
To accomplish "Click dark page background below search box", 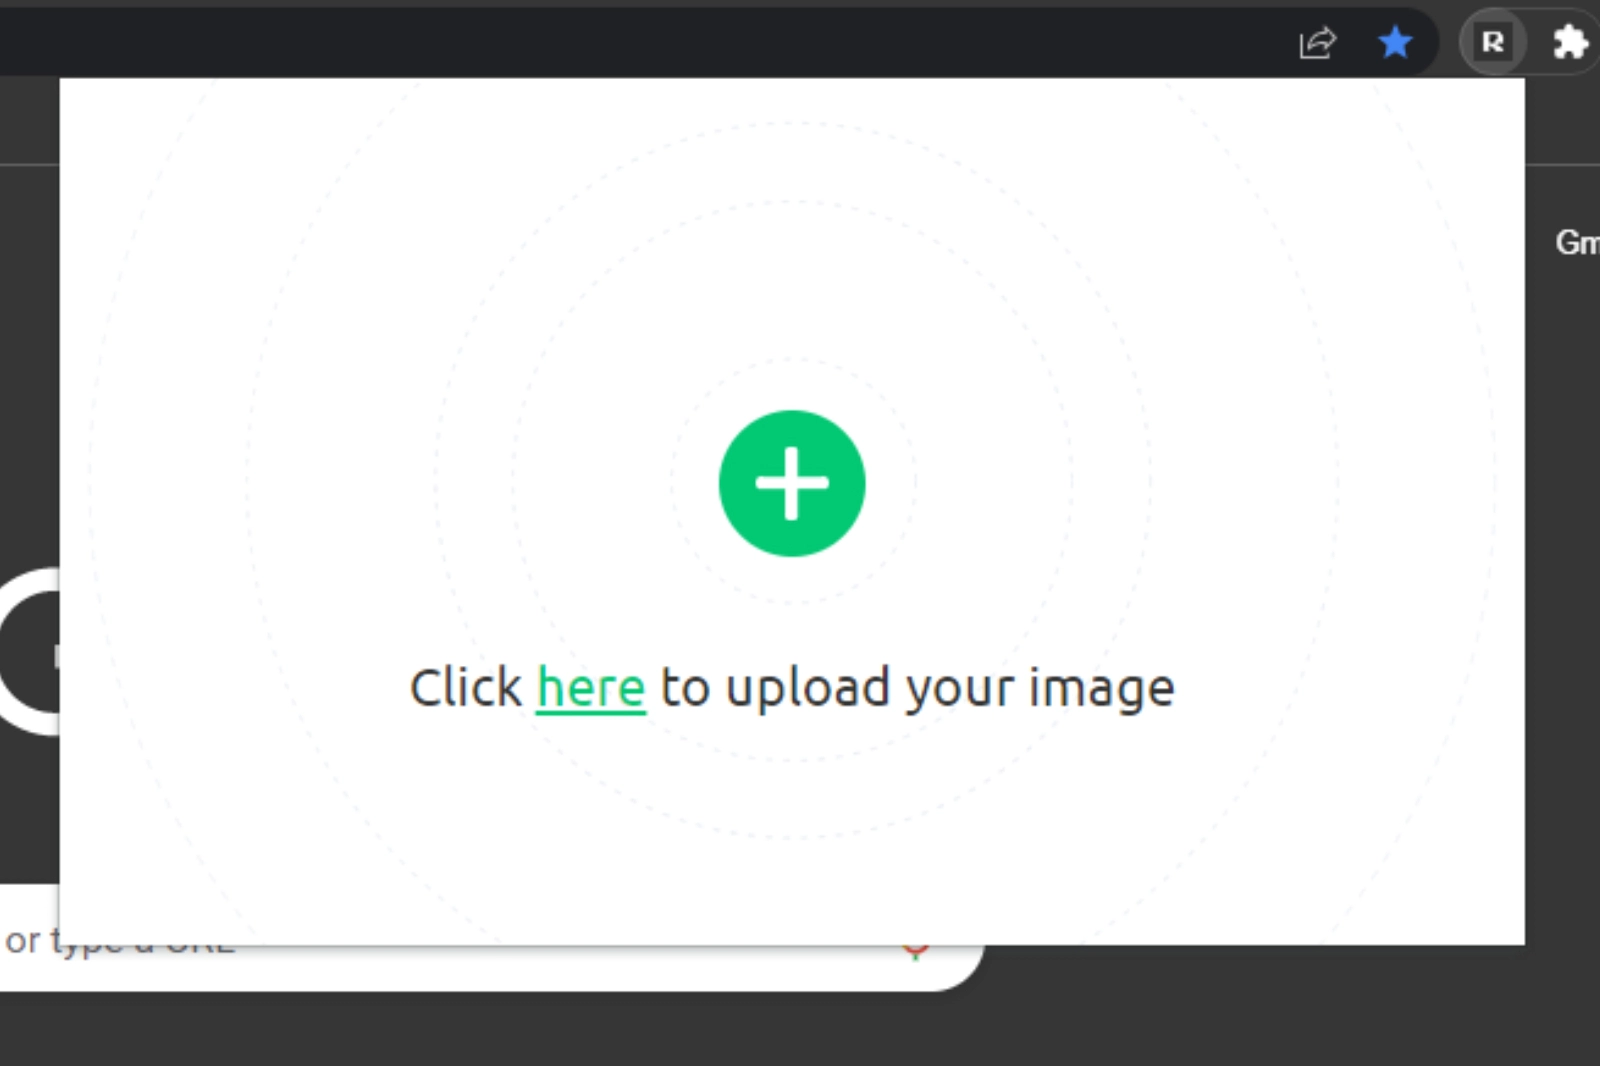I will coord(800,1030).
